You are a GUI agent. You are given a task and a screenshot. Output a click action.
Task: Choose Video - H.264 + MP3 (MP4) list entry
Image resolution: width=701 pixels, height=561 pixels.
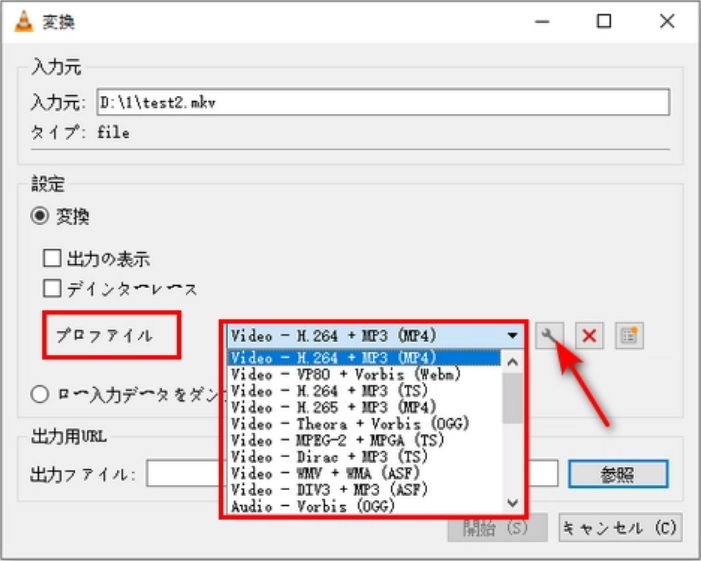pos(364,358)
